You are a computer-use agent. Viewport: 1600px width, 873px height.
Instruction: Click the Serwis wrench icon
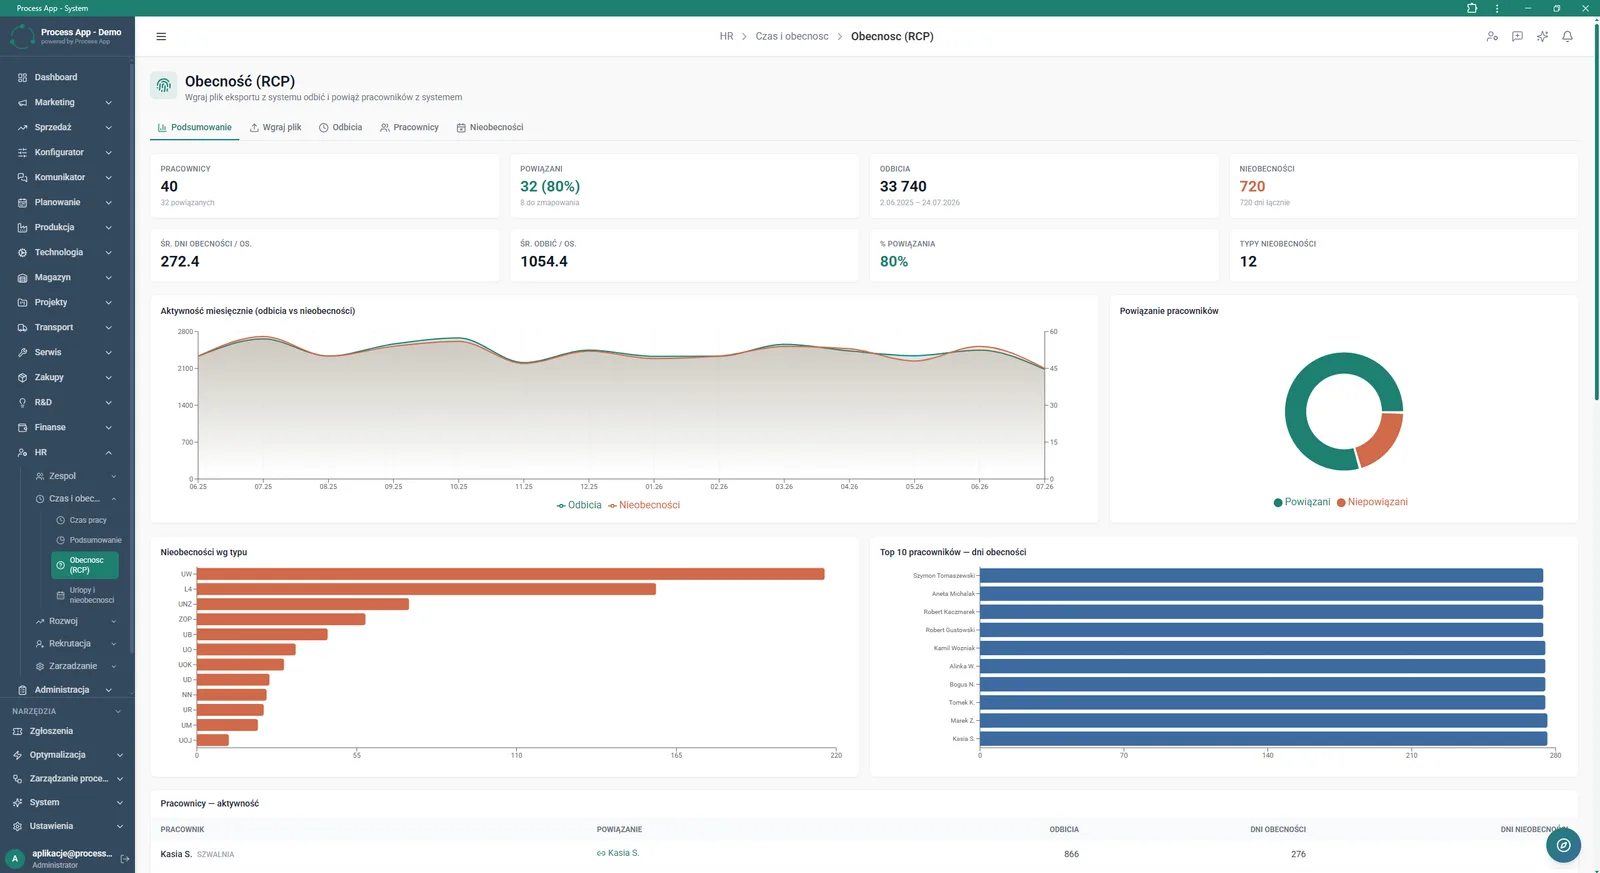tap(22, 353)
